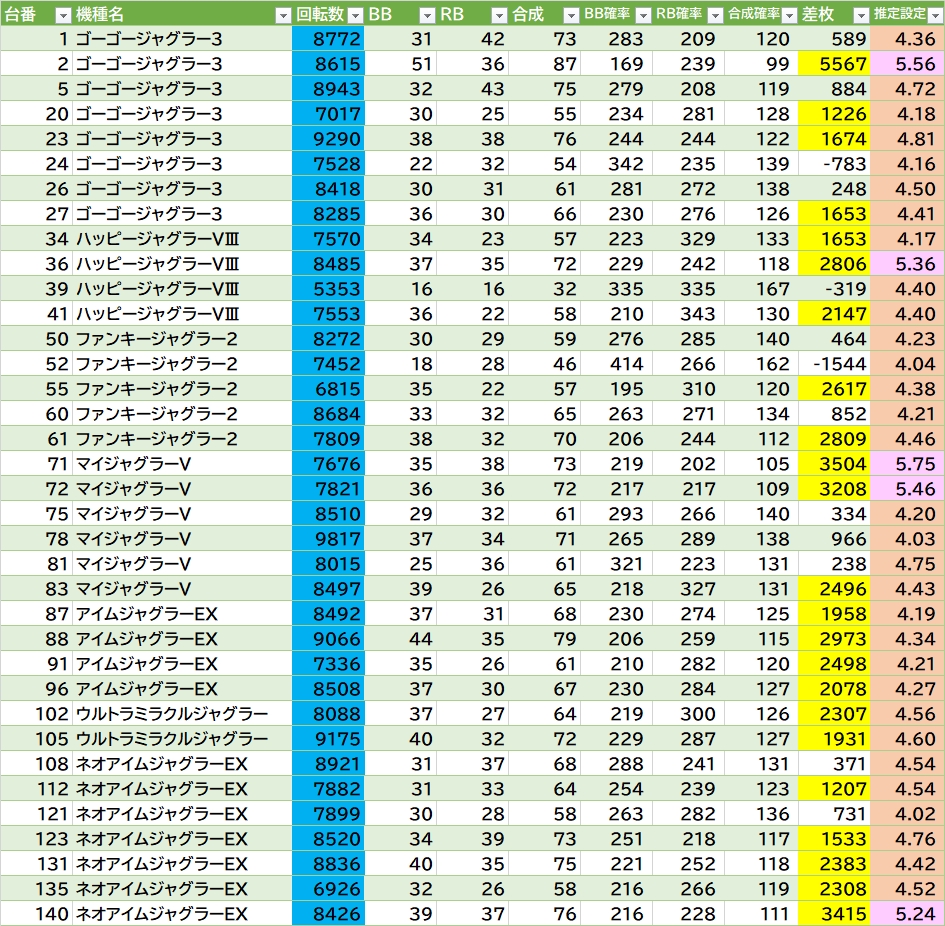
Task: Open the RB確率 filter dropdown
Action: (715, 15)
